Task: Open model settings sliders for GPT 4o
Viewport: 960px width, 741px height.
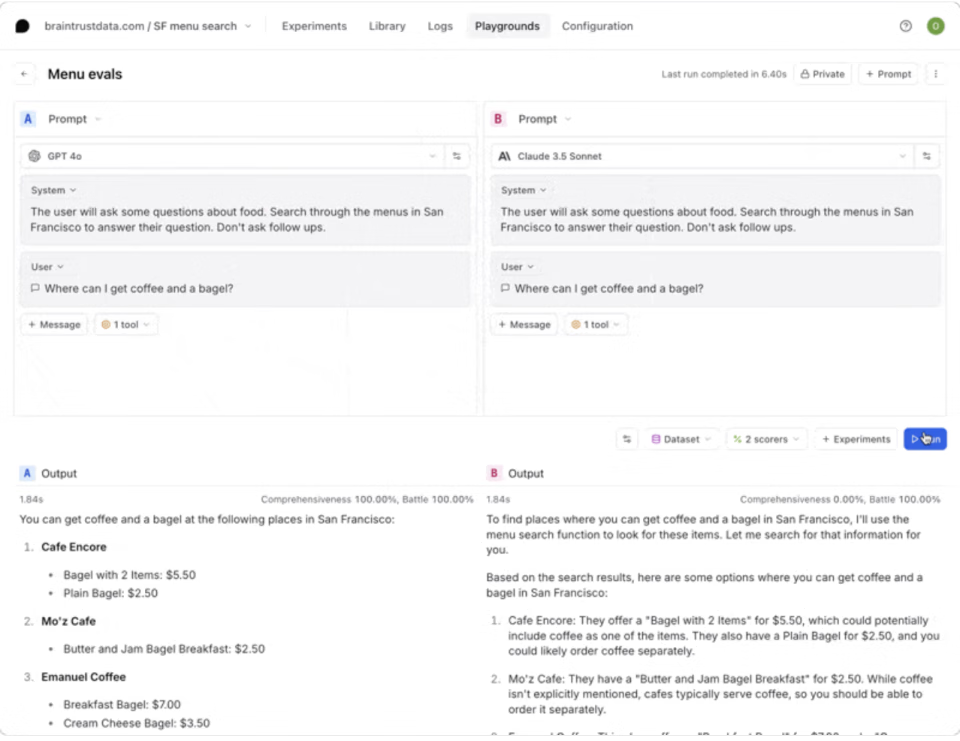Action: [457, 156]
